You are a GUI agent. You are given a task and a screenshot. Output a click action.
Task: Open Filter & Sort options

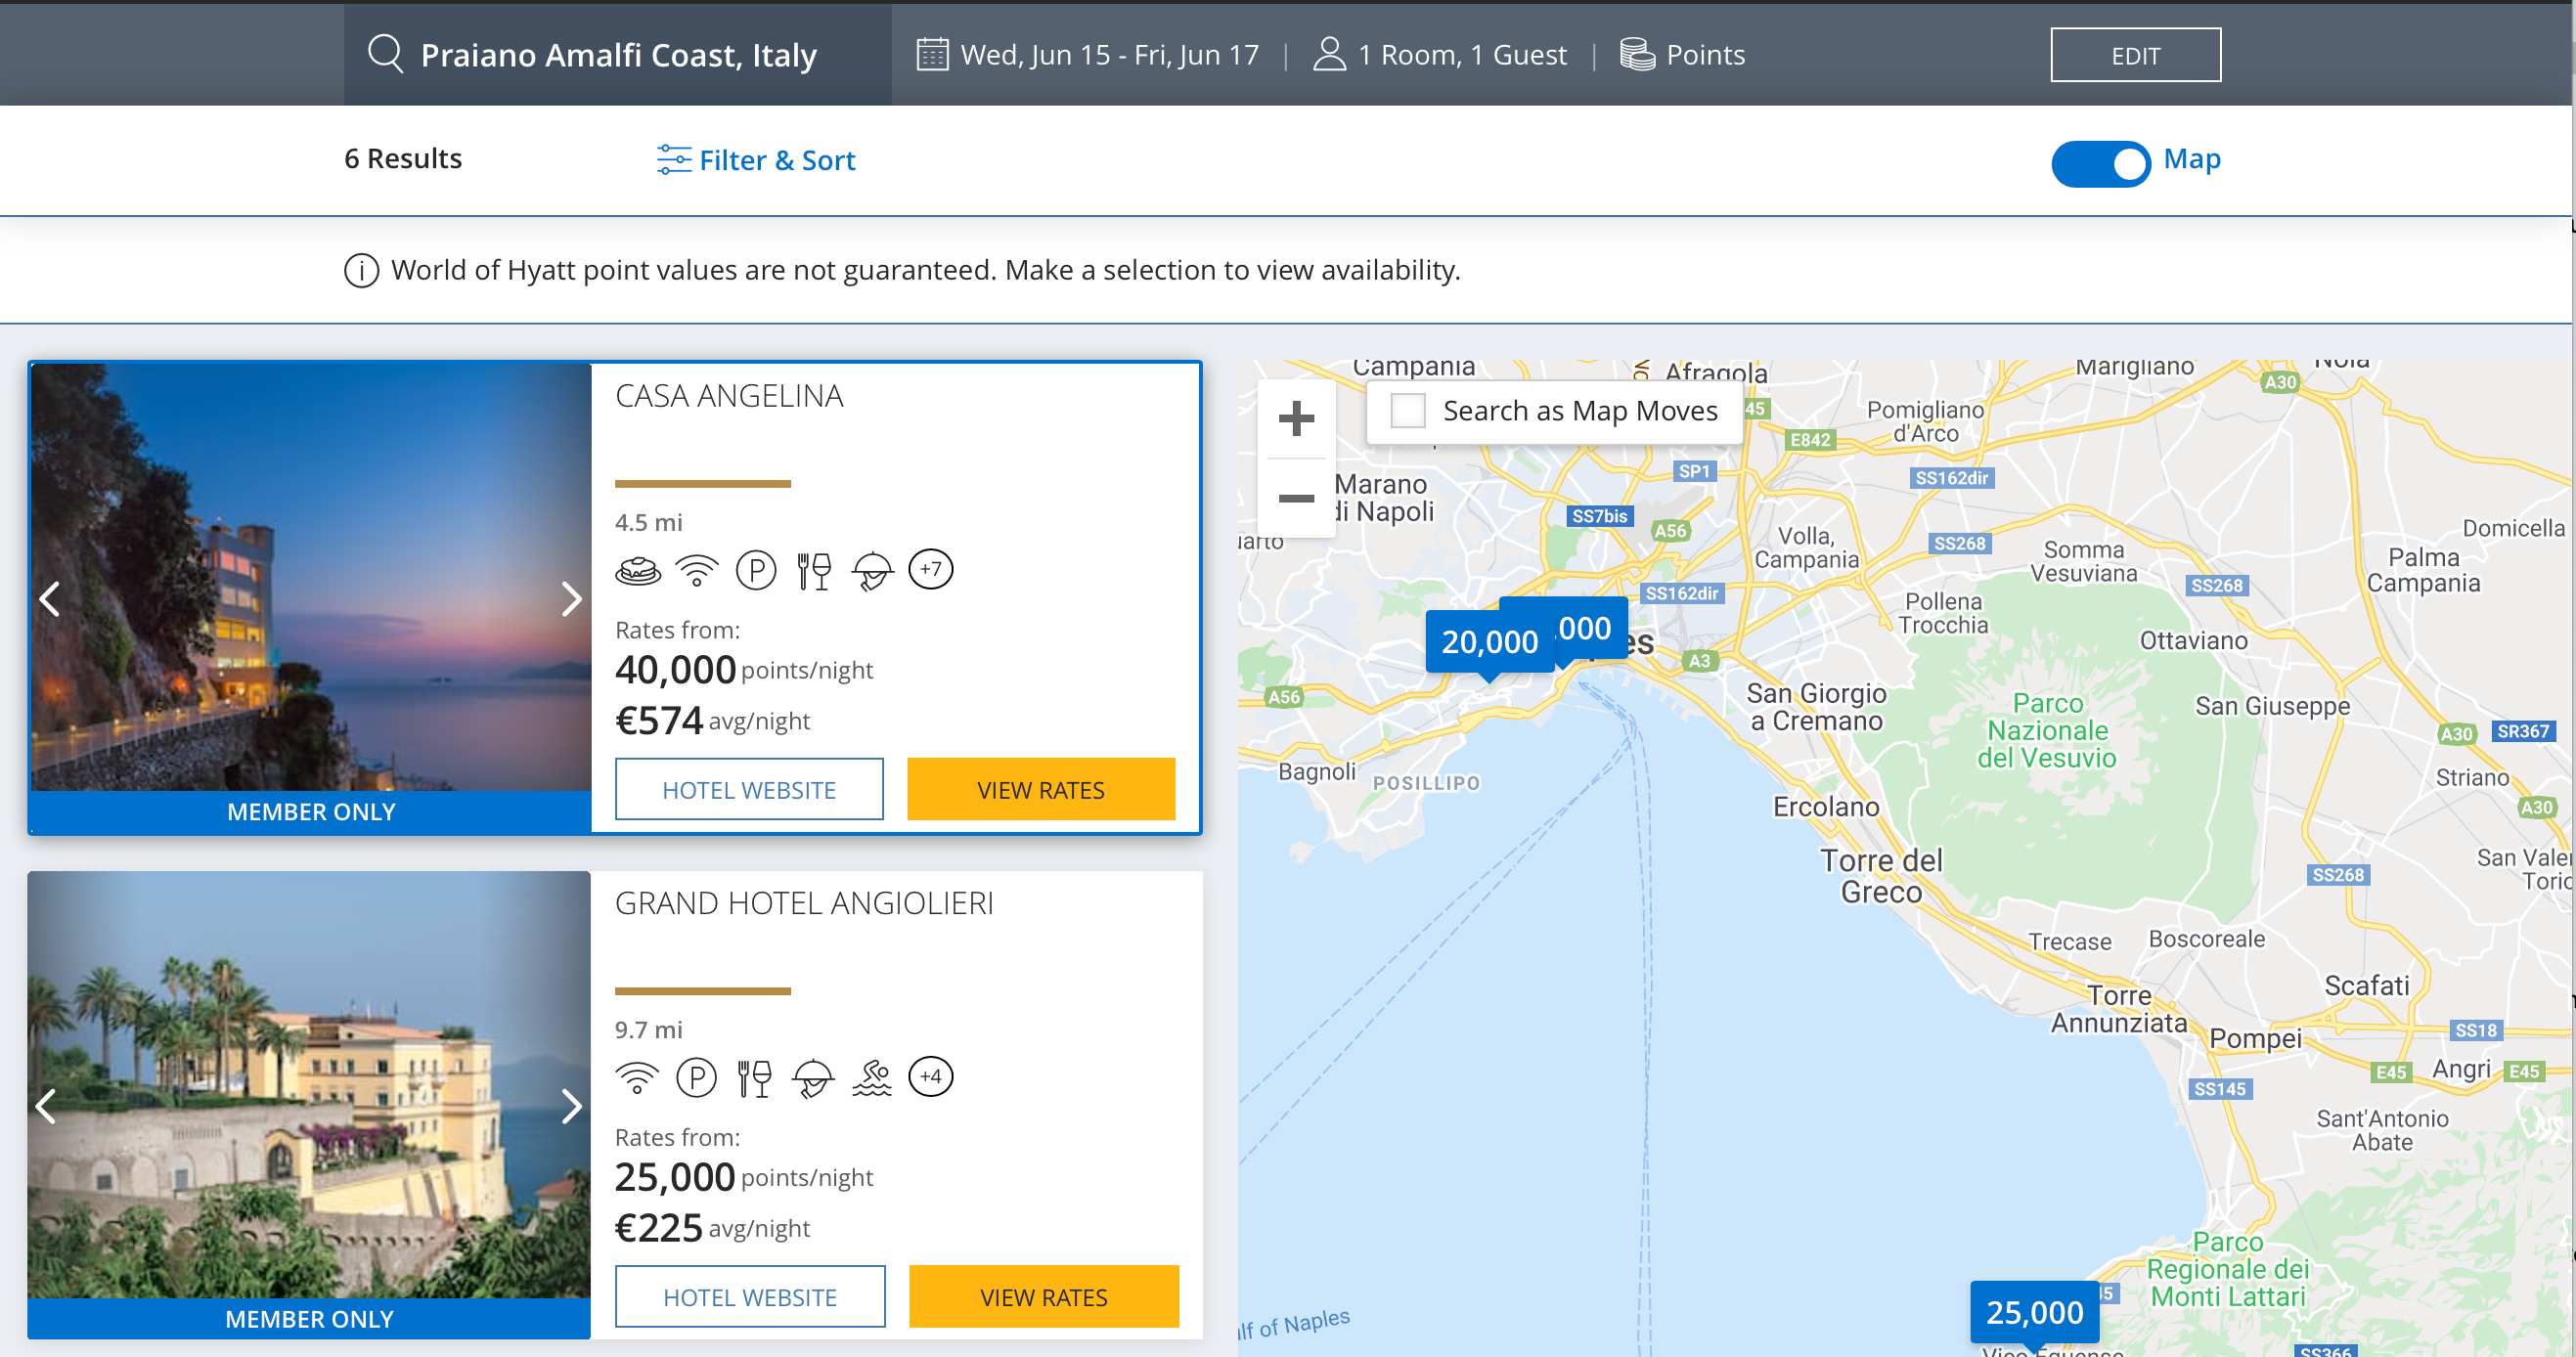click(x=757, y=160)
